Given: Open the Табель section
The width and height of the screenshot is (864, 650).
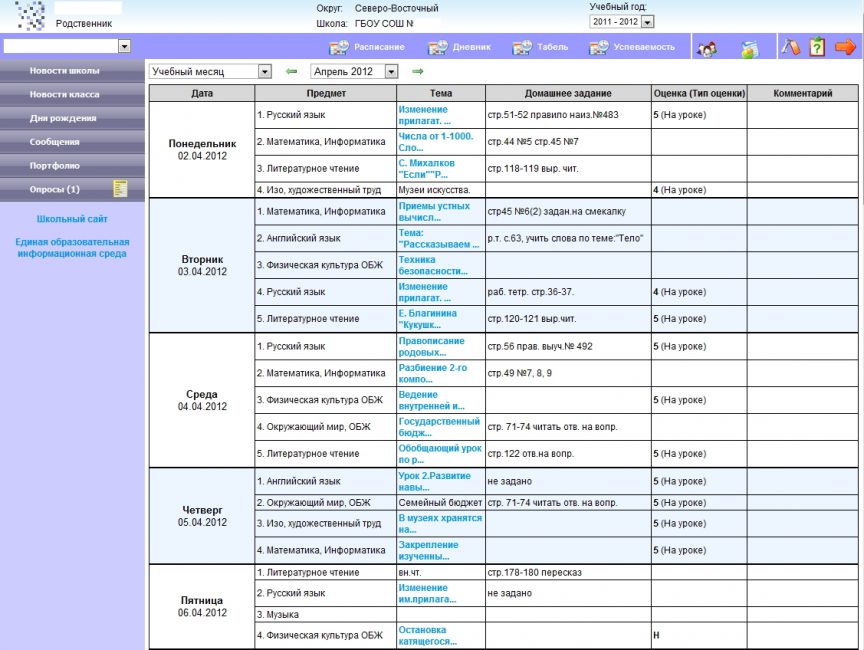Looking at the screenshot, I should click(541, 47).
